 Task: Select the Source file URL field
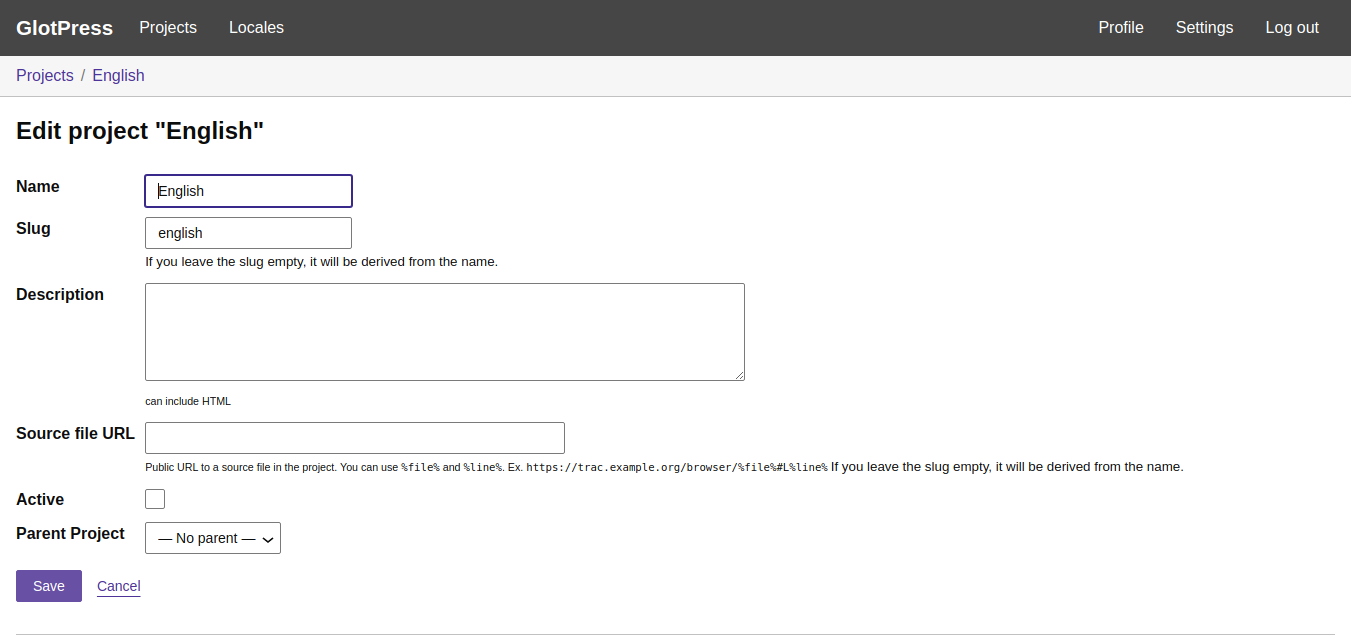point(355,438)
